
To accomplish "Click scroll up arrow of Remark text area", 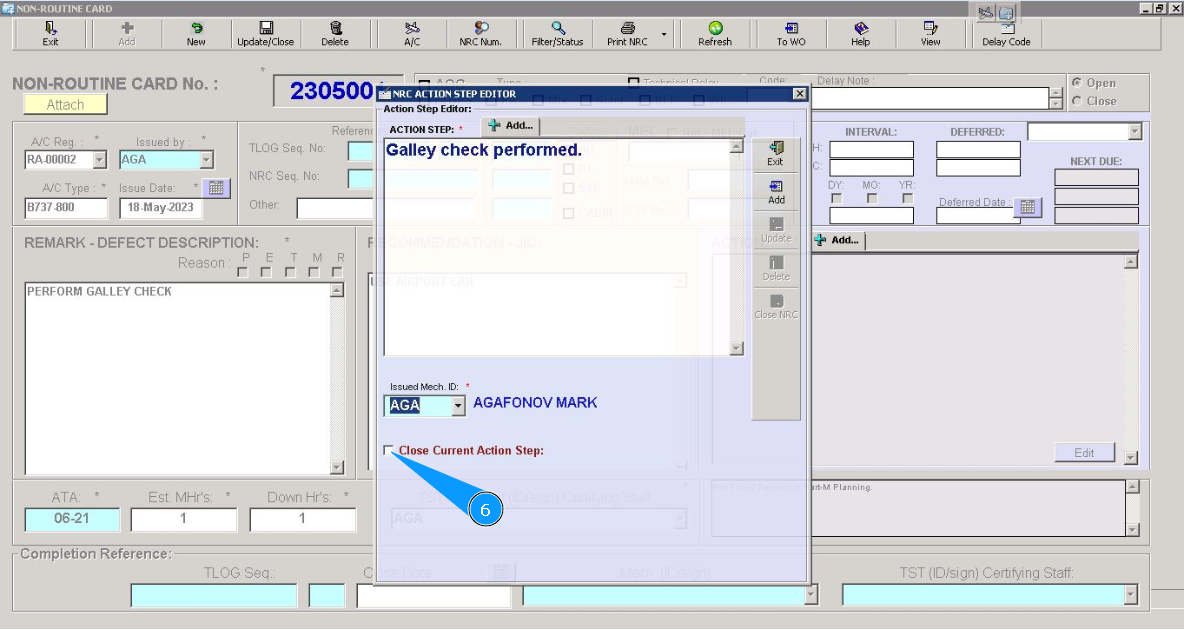I will (x=338, y=290).
